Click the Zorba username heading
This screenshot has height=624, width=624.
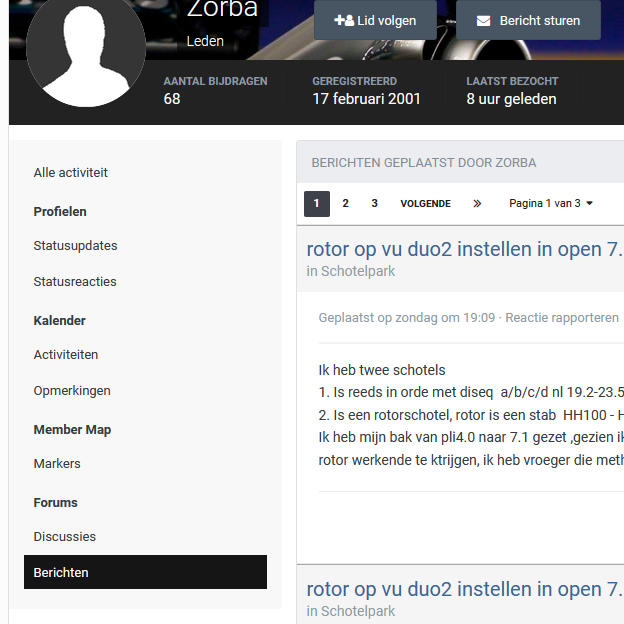pyautogui.click(x=222, y=9)
